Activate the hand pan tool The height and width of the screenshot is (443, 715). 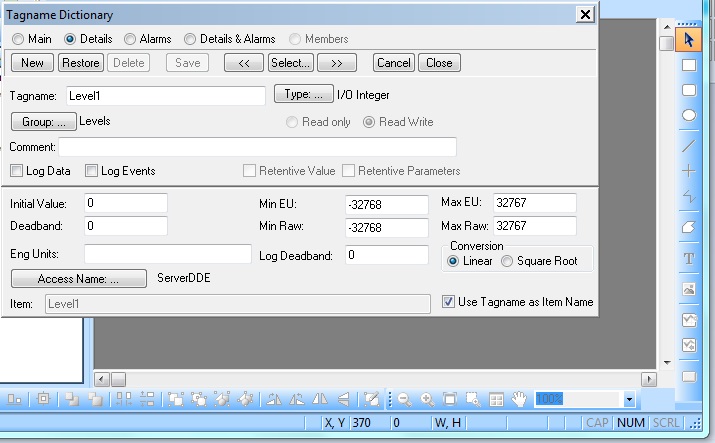pos(519,399)
